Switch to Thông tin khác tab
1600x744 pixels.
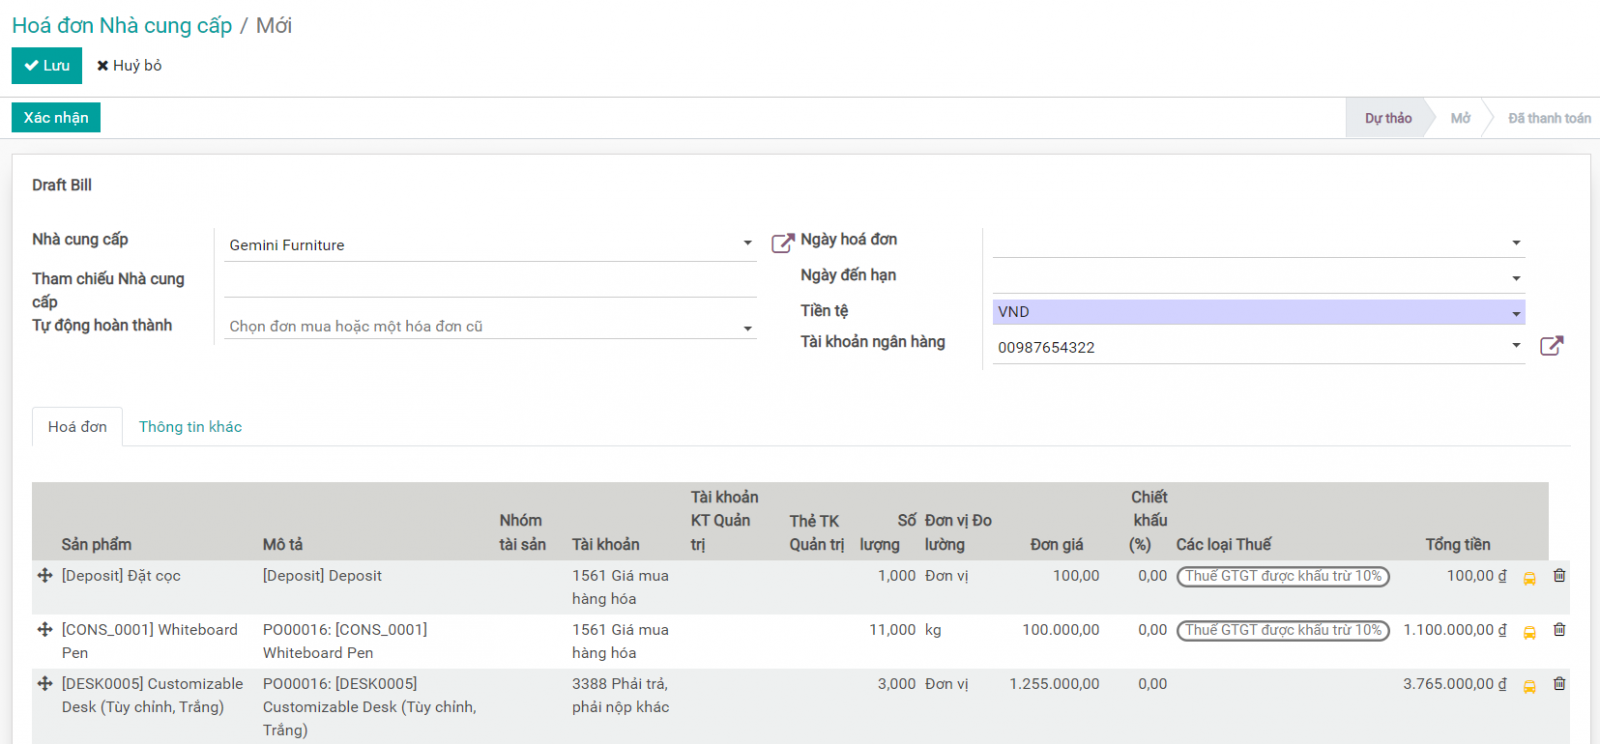tap(190, 427)
